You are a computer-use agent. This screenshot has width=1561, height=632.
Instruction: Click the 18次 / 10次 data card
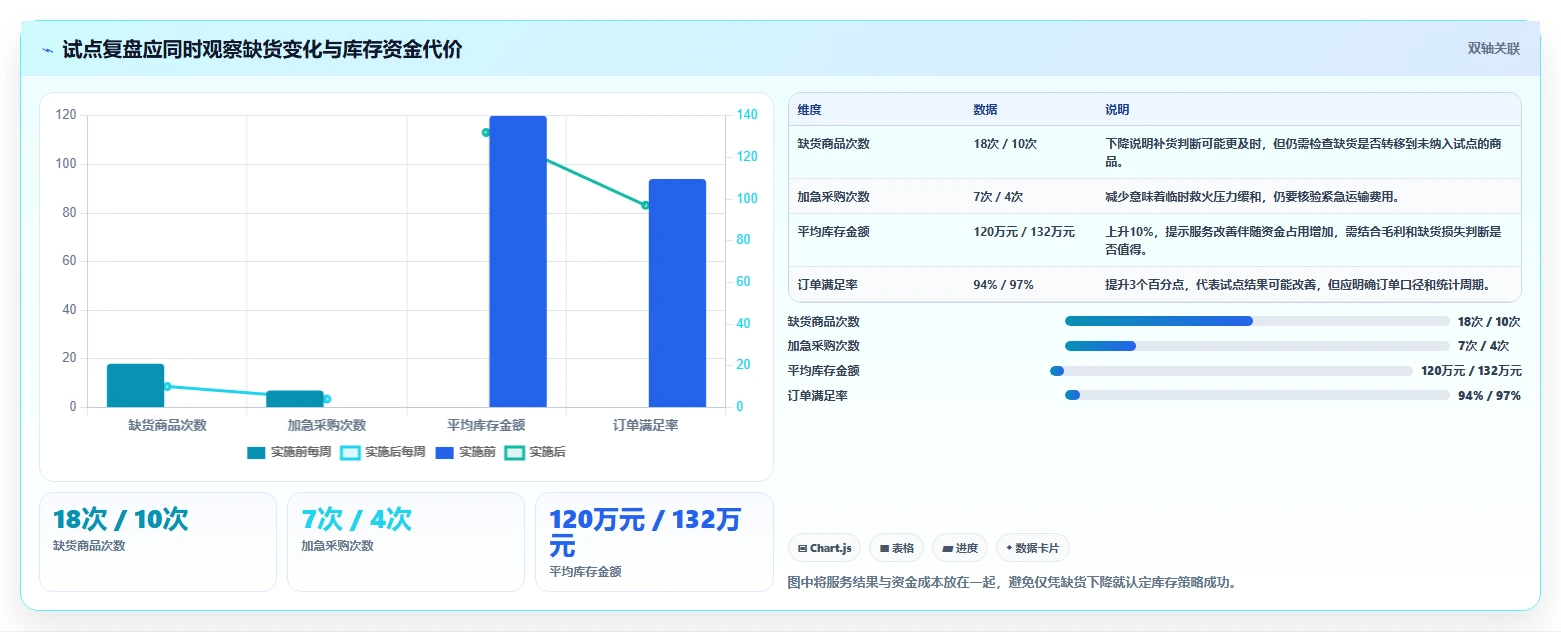coord(158,542)
